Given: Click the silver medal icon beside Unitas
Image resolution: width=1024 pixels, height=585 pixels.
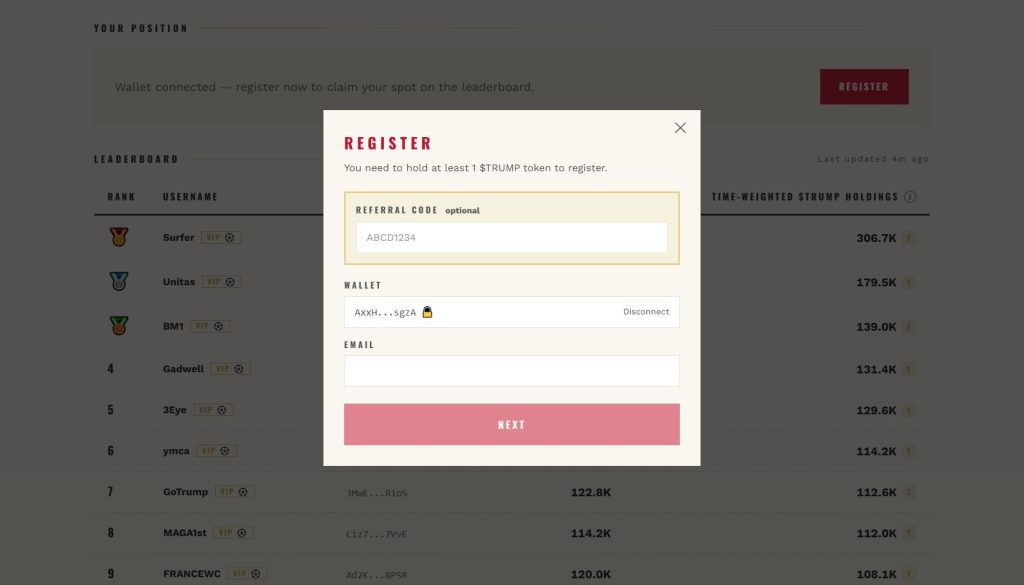Looking at the screenshot, I should tap(119, 281).
